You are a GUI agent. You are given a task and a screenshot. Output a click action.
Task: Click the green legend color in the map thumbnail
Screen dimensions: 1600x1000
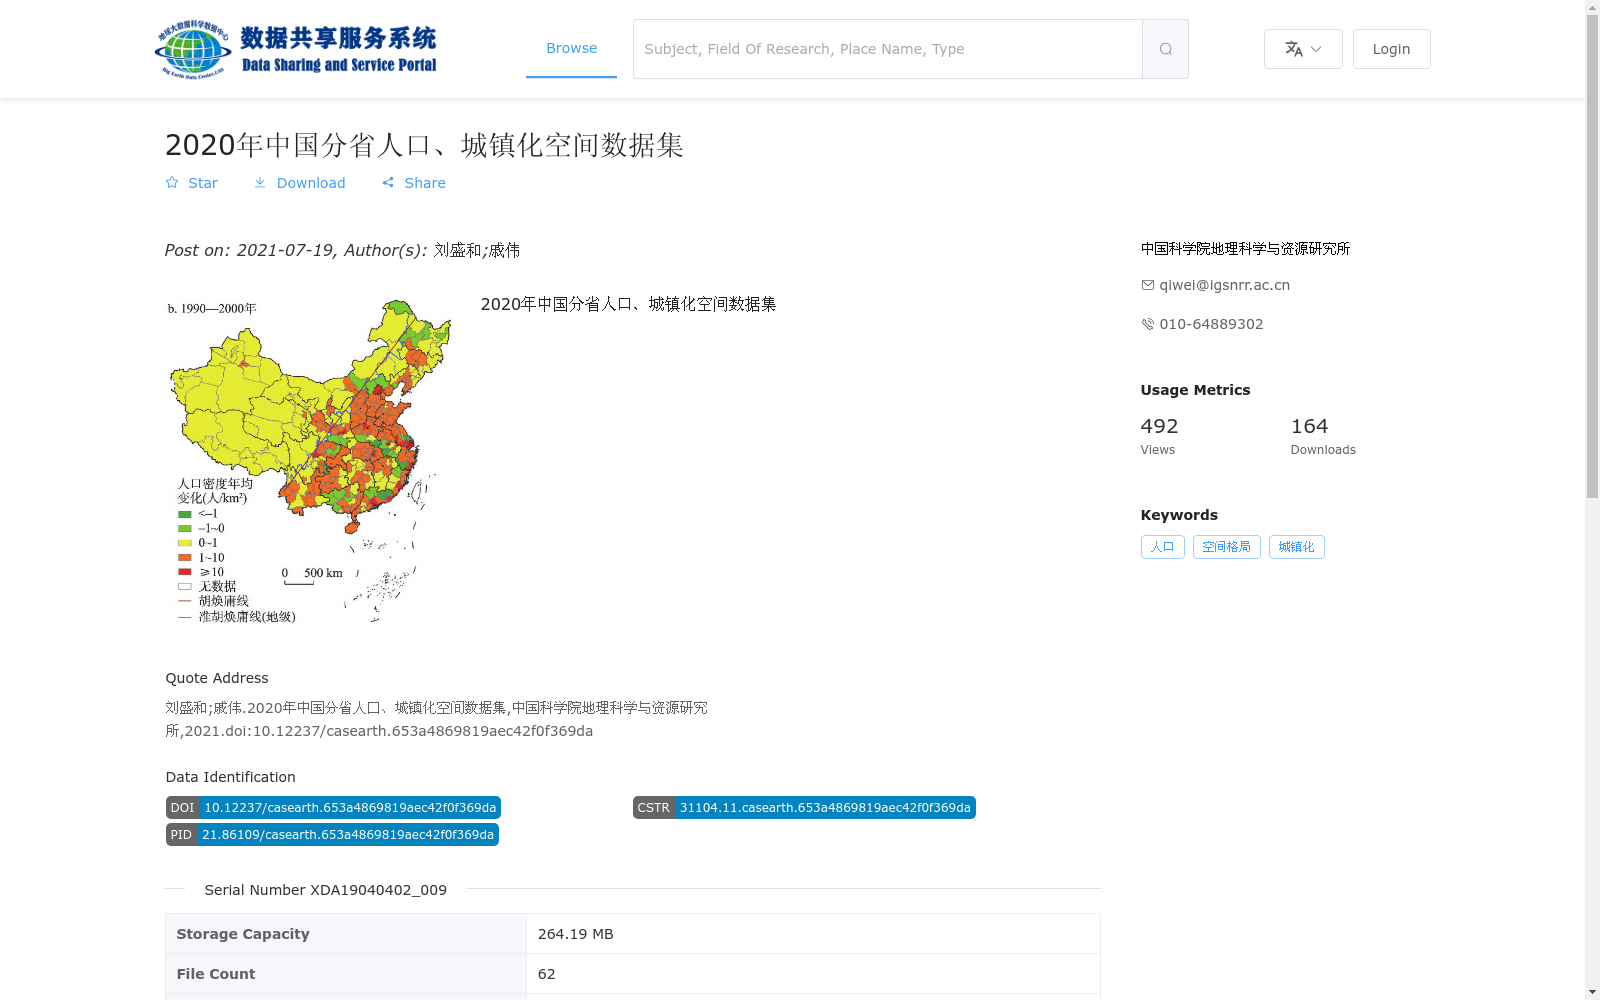(183, 513)
